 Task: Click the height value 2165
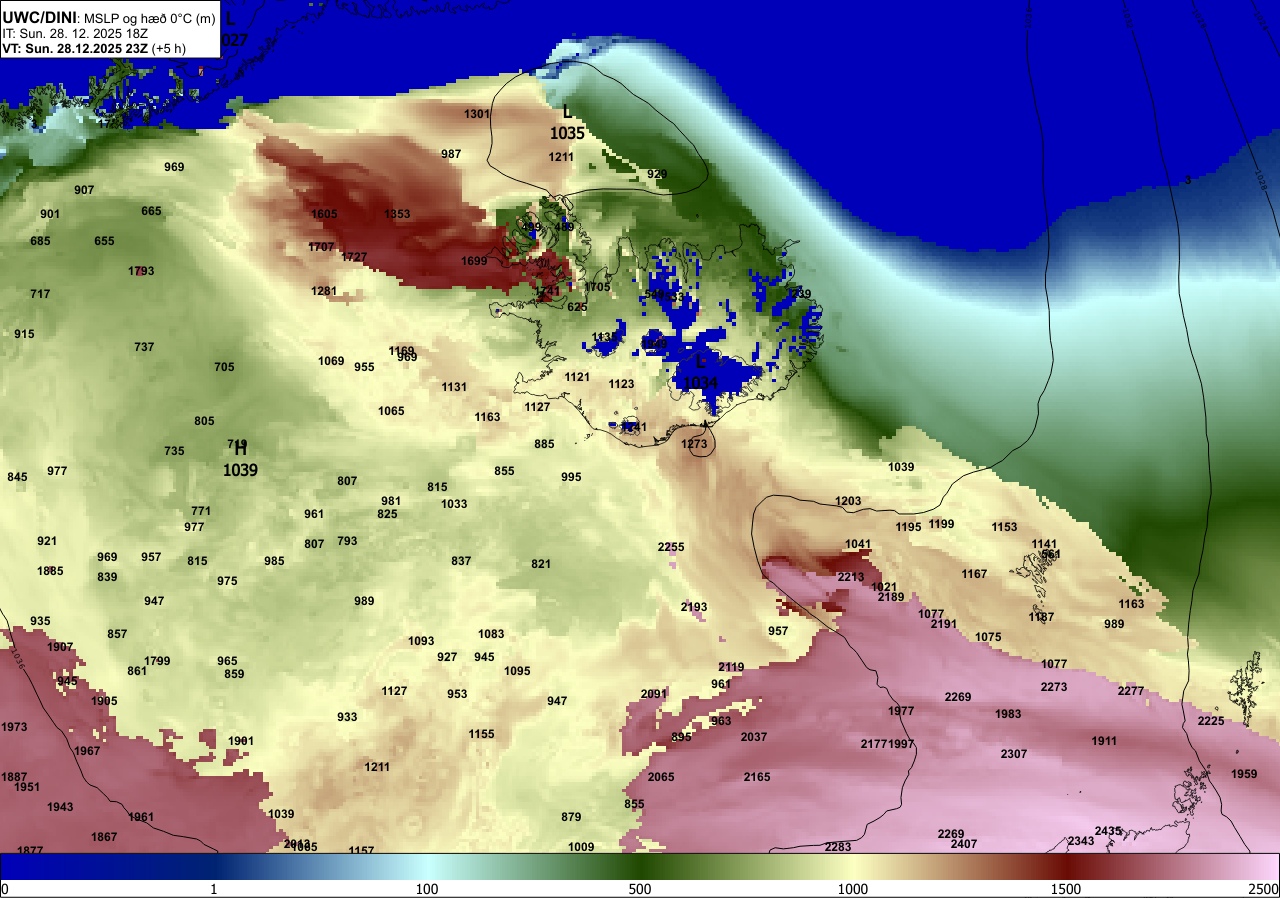757,777
